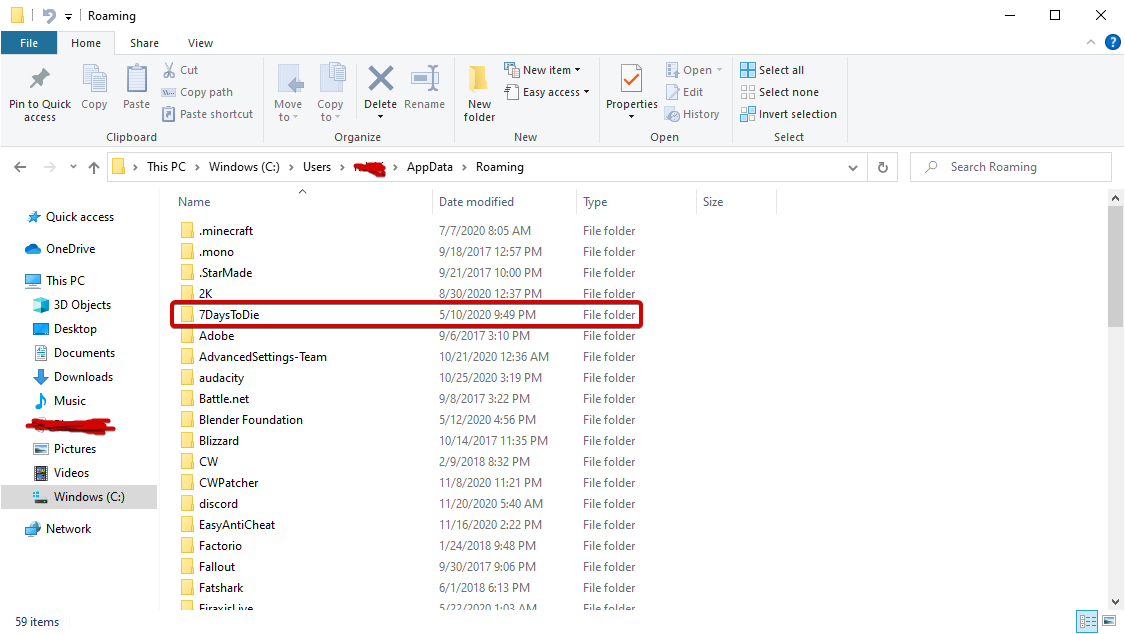Switch to details view toggle
Screen dimensions: 1125x634
1087,622
